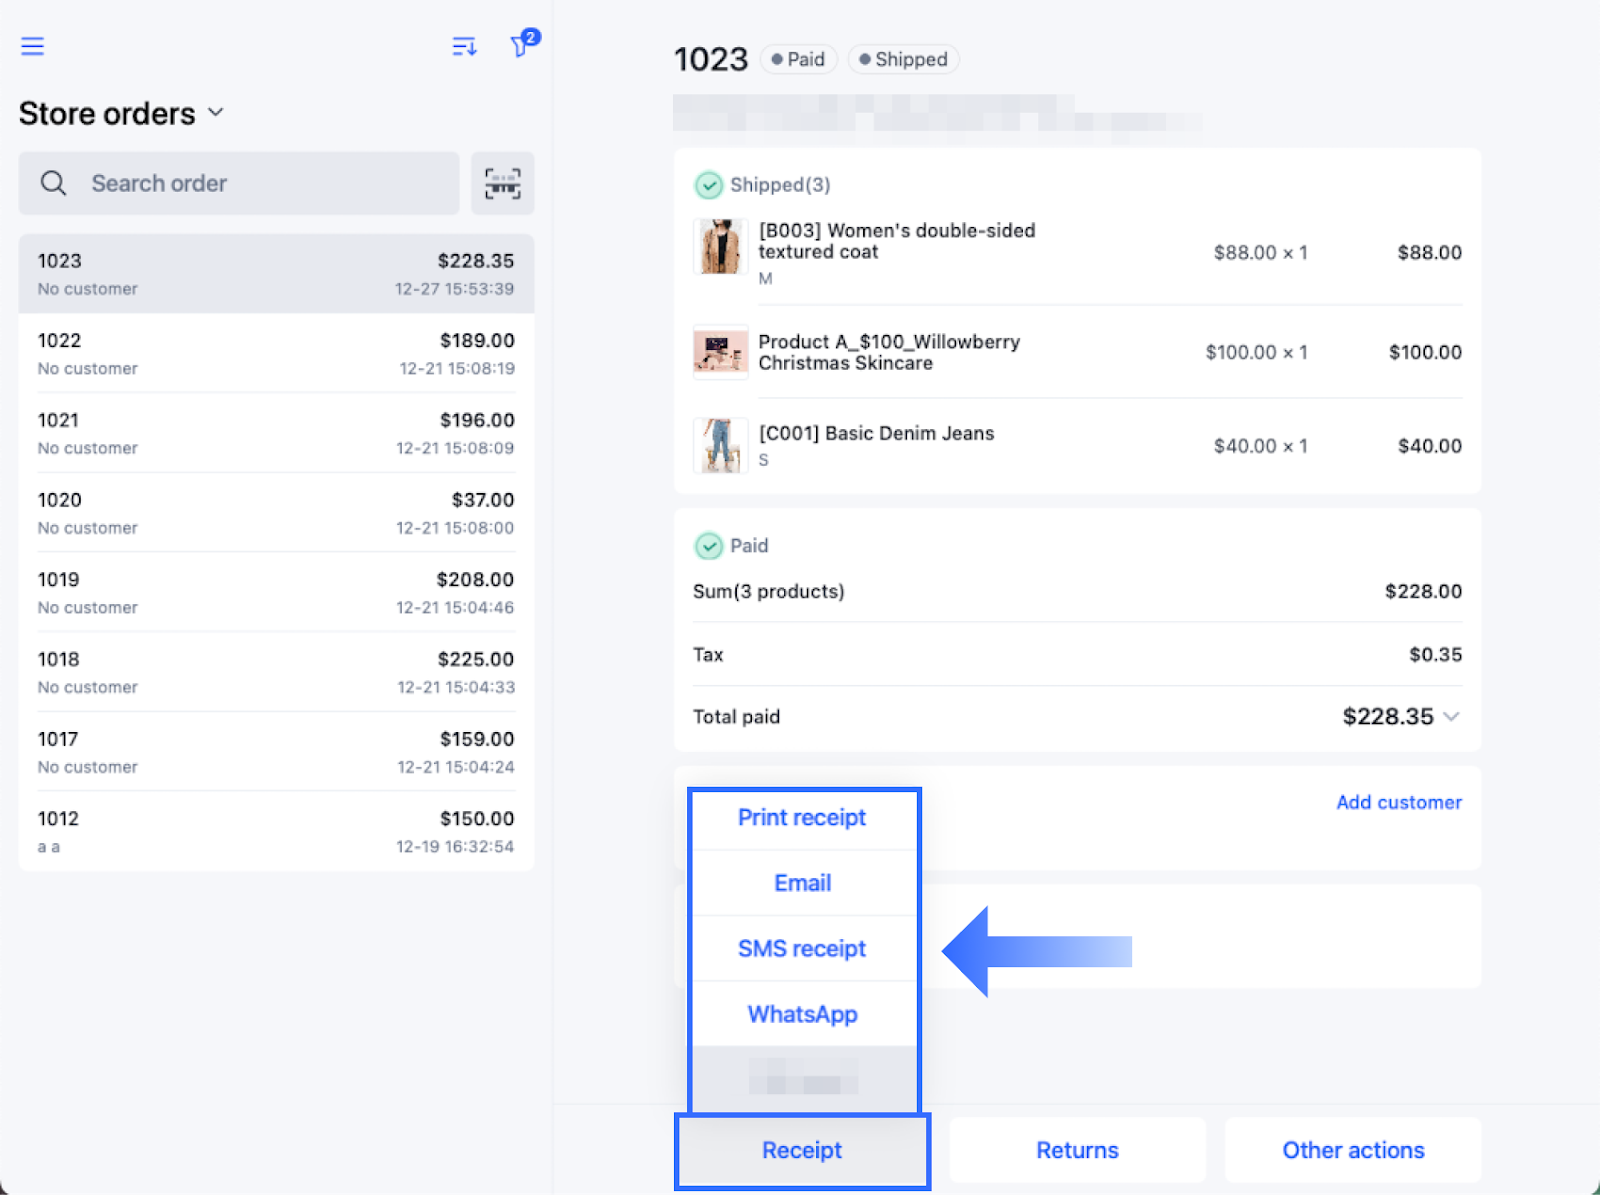The image size is (1600, 1195).
Task: Click the Add customer link
Action: click(x=1399, y=802)
